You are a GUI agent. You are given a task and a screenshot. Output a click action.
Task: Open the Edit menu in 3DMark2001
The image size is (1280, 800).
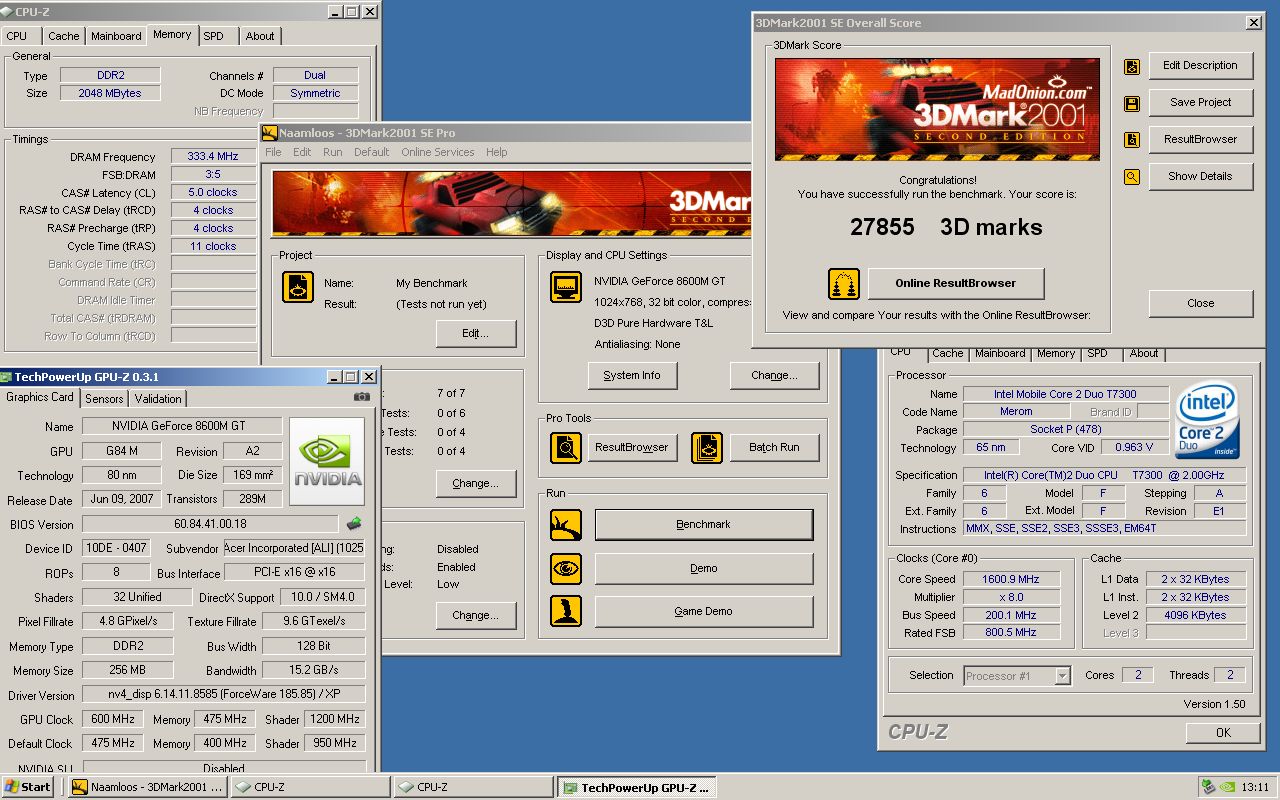click(x=302, y=152)
